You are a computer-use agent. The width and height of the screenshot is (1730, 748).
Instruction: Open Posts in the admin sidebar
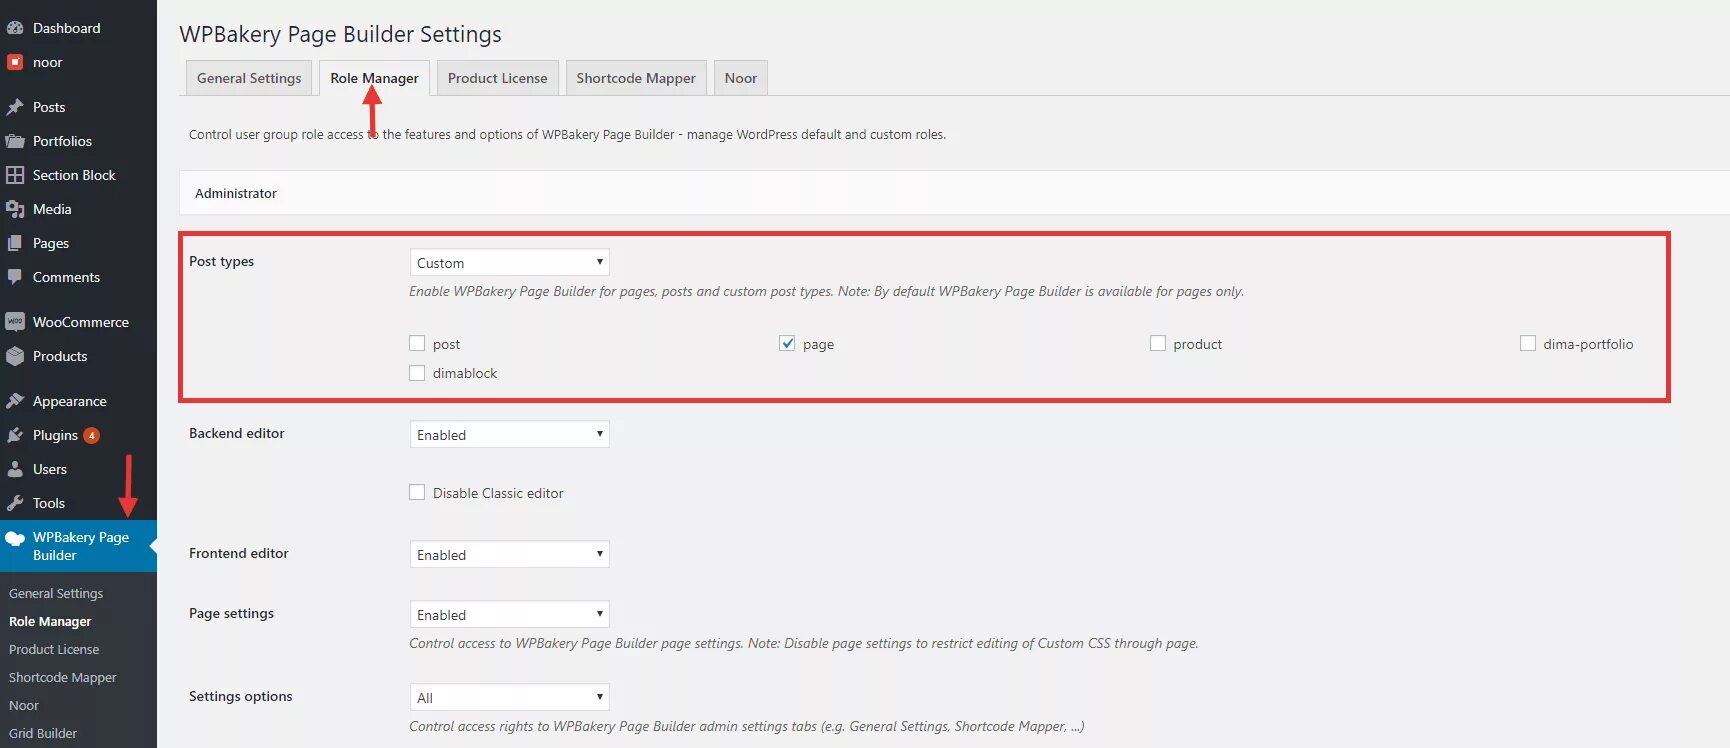[49, 107]
